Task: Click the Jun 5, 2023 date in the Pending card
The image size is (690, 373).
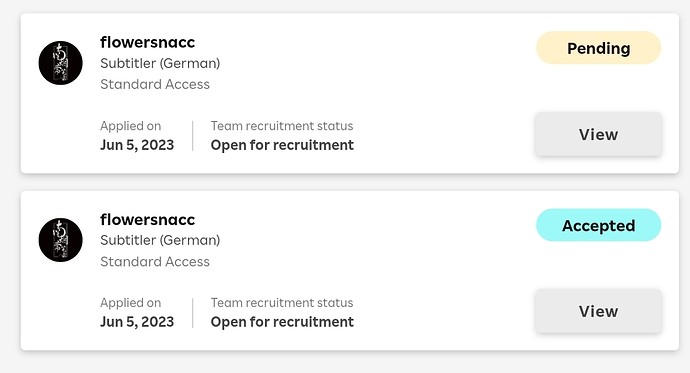Action: coord(137,145)
